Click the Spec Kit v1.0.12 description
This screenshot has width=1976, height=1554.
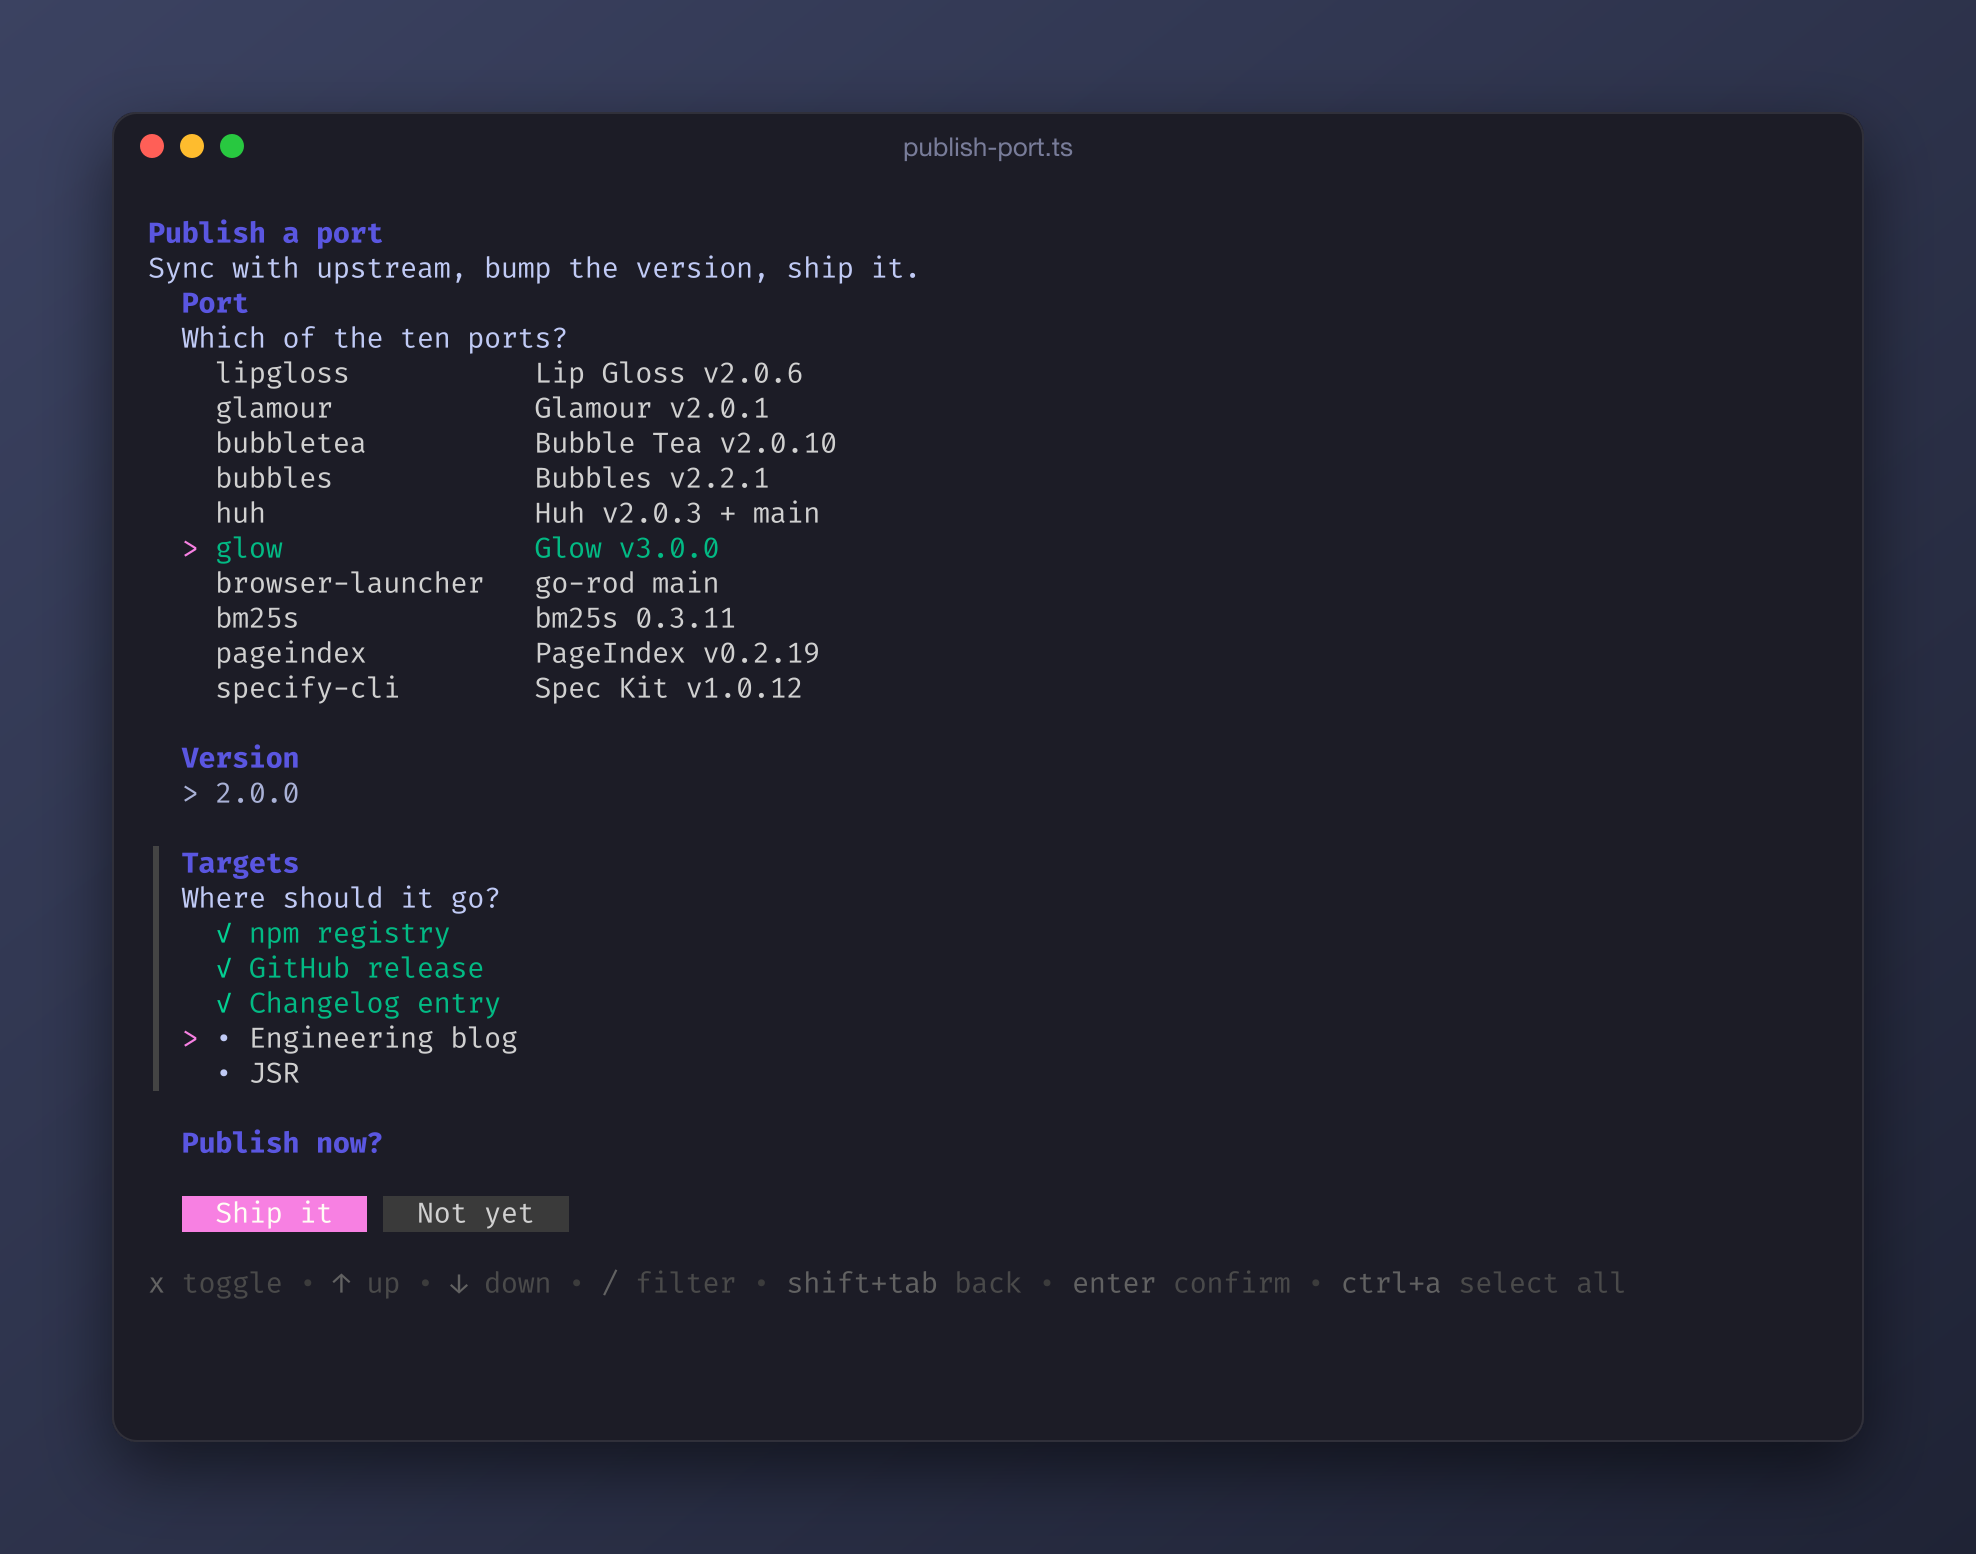tap(668, 688)
